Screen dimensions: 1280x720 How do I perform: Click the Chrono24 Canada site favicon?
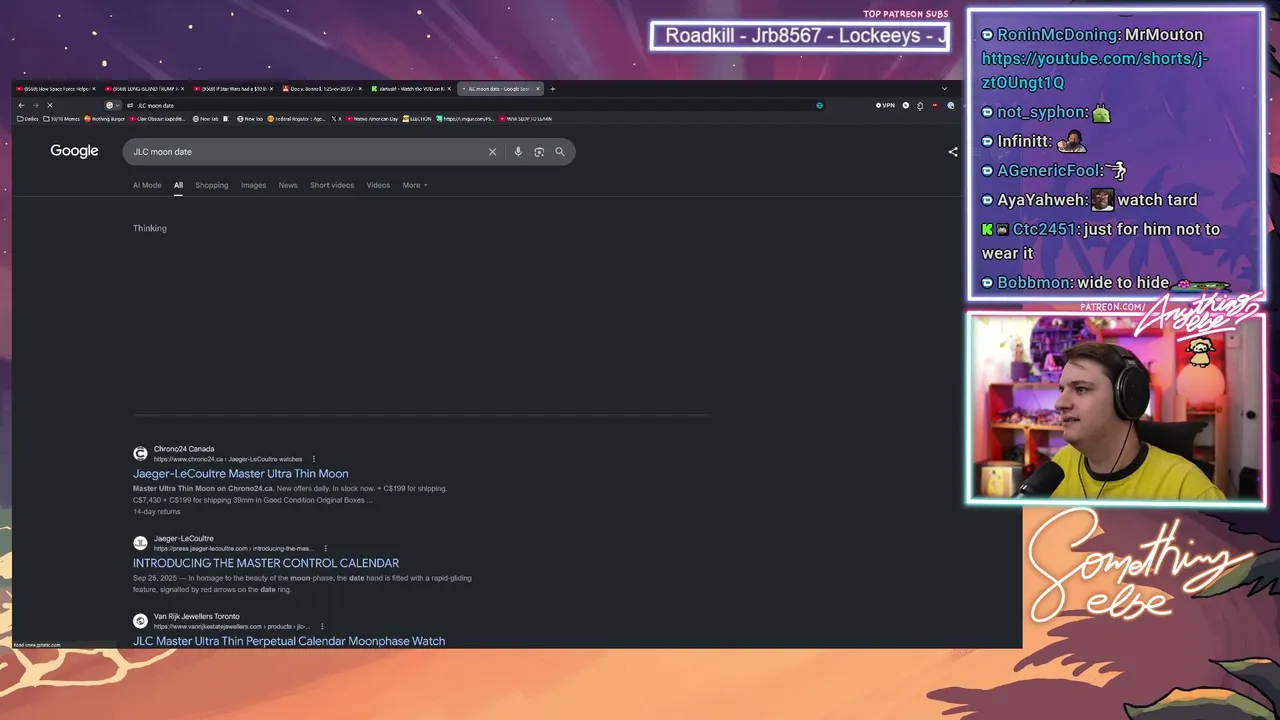(x=140, y=454)
